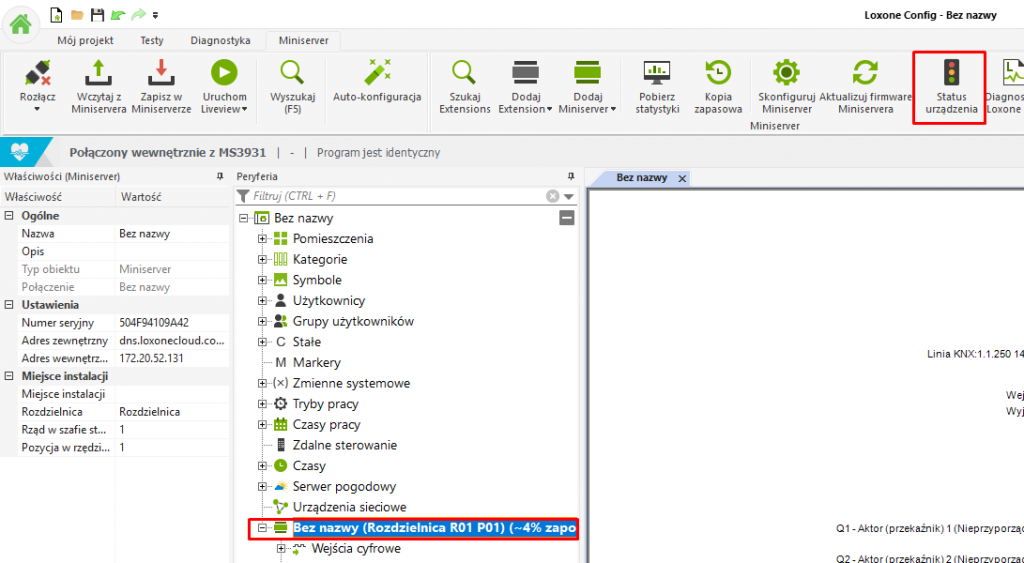Click the Filtruj search field

coord(395,197)
